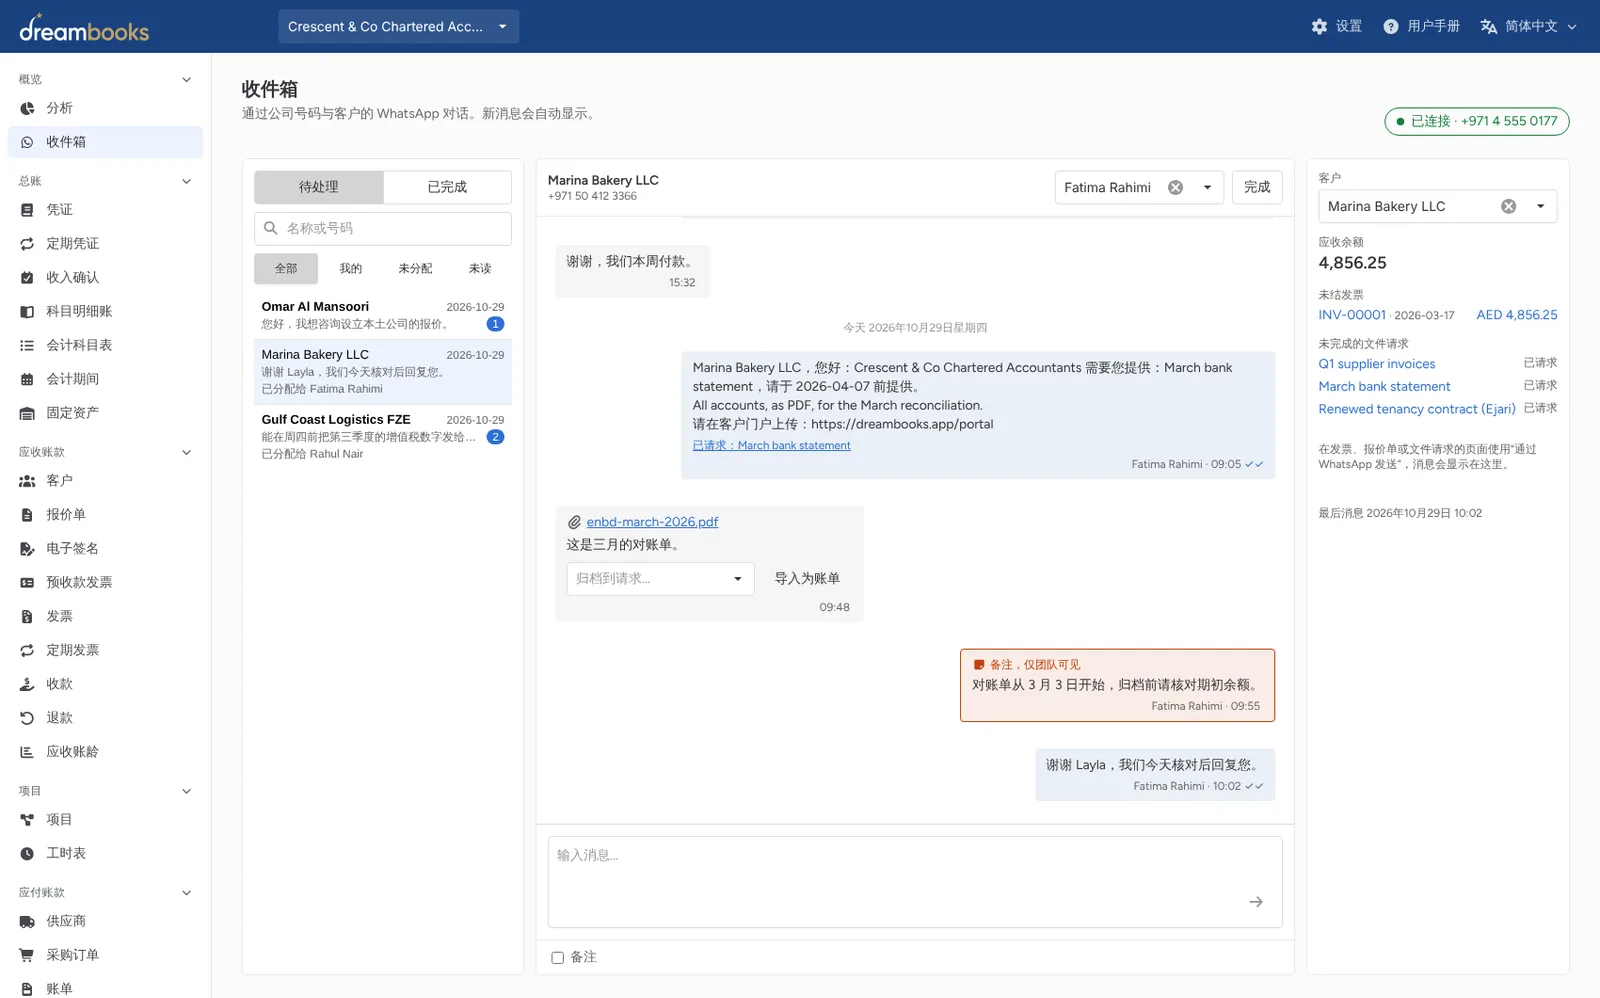The image size is (1600, 998).
Task: Open 凭证 vouchers icon in sidebar
Action: 27,210
